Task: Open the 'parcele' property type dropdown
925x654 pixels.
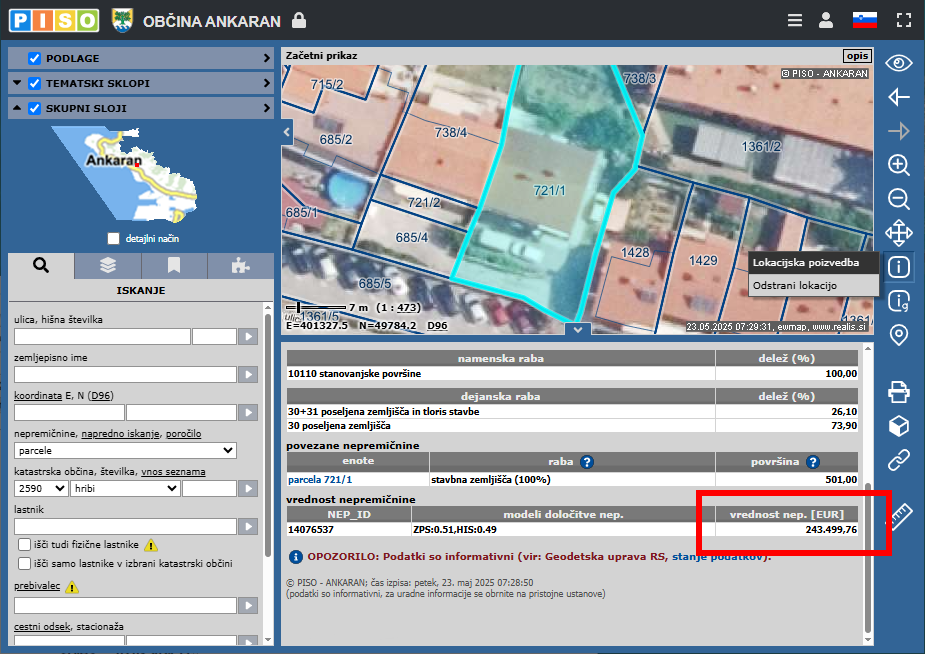Action: coord(125,450)
